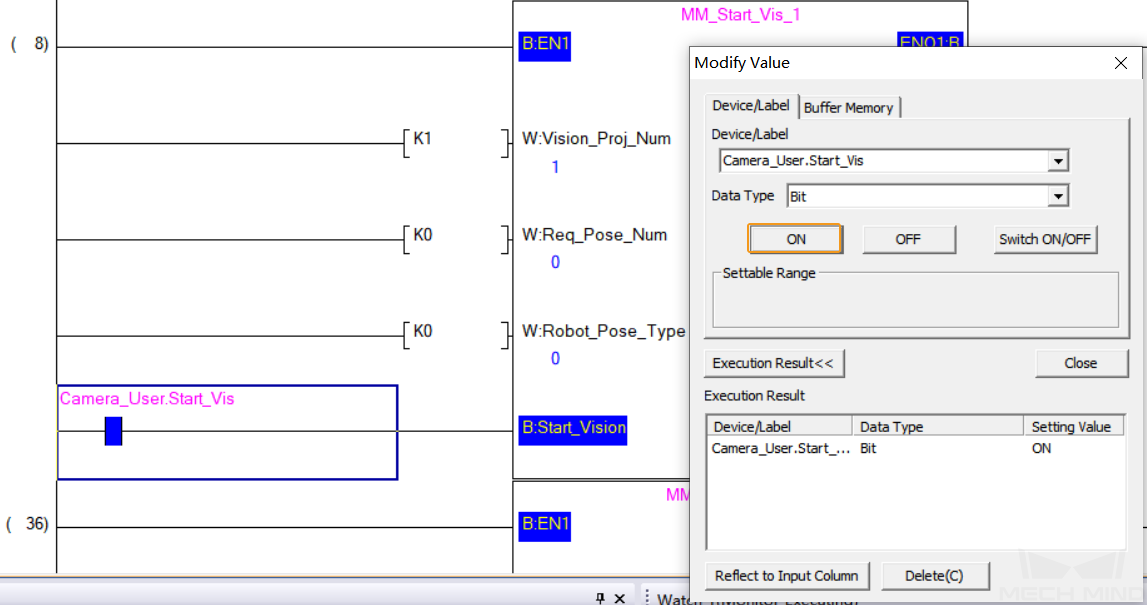Collapse the Execution Result section
This screenshot has width=1147, height=605.
click(x=774, y=363)
